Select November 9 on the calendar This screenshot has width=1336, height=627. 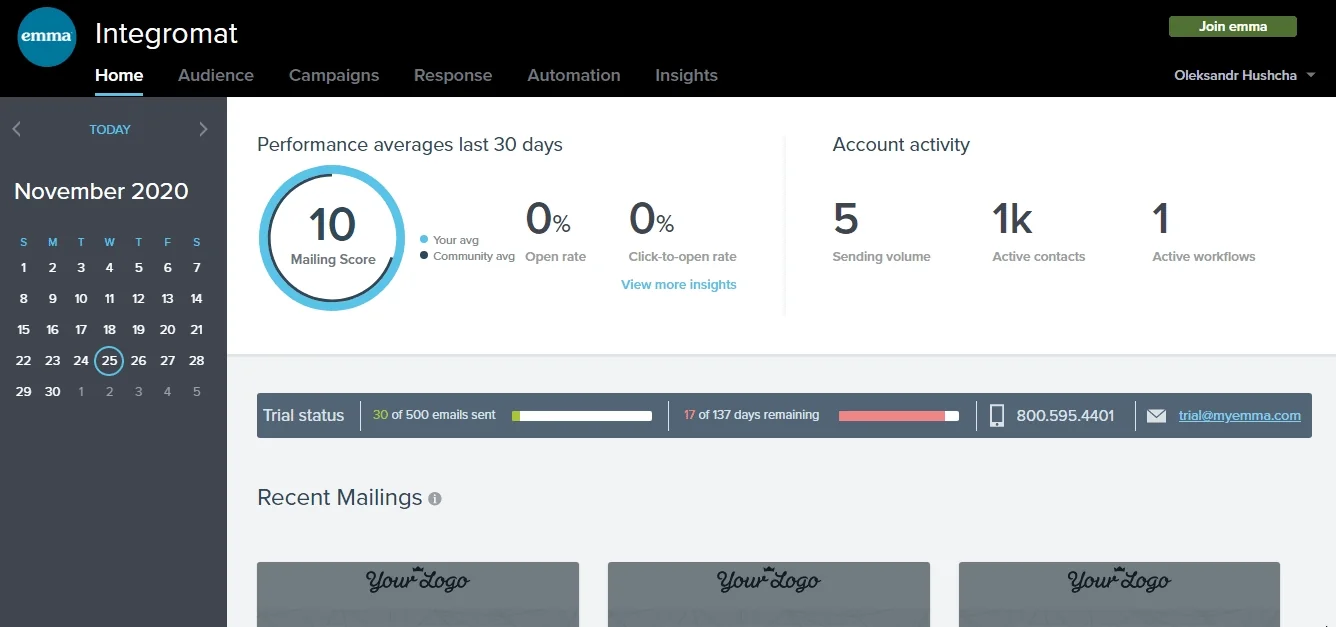coord(52,298)
